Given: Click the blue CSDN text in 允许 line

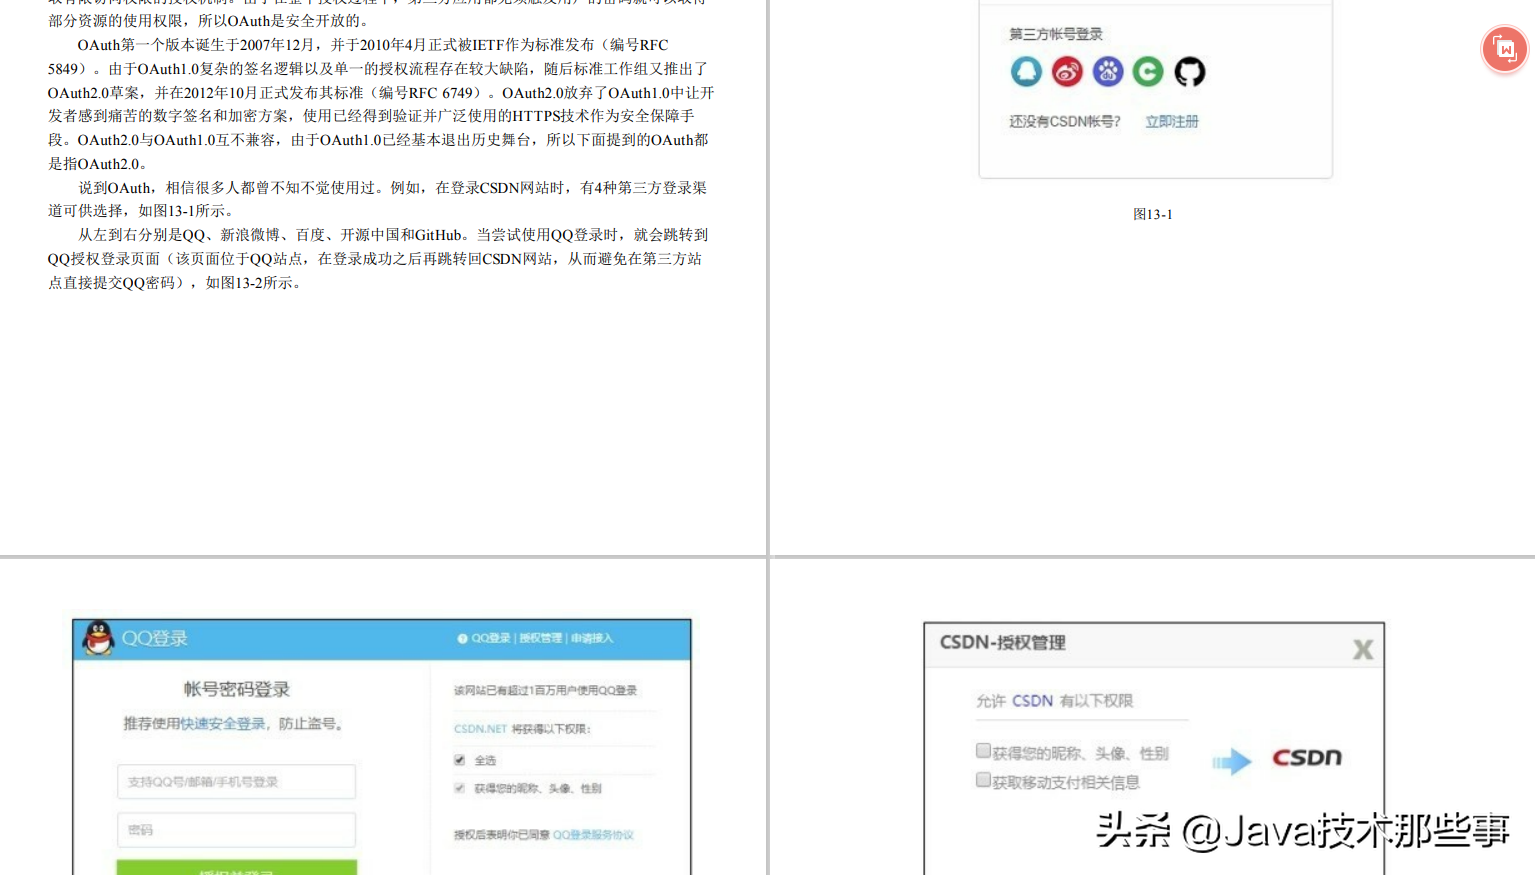Looking at the screenshot, I should click(1032, 701).
